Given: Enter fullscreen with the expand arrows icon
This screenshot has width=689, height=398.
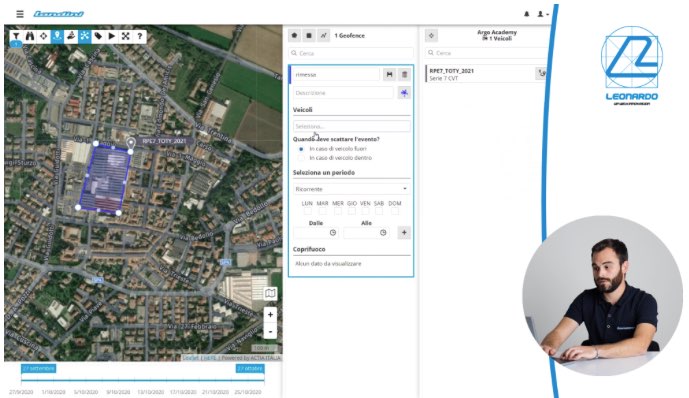Looking at the screenshot, I should (x=126, y=36).
